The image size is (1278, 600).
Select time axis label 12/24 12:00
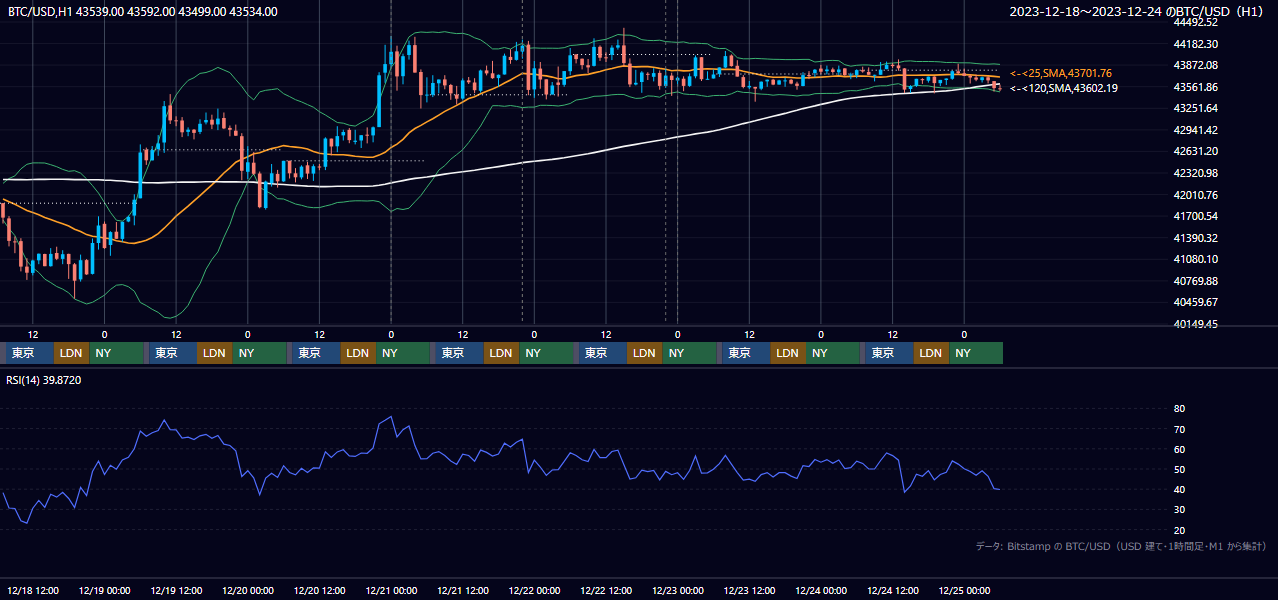pos(894,591)
